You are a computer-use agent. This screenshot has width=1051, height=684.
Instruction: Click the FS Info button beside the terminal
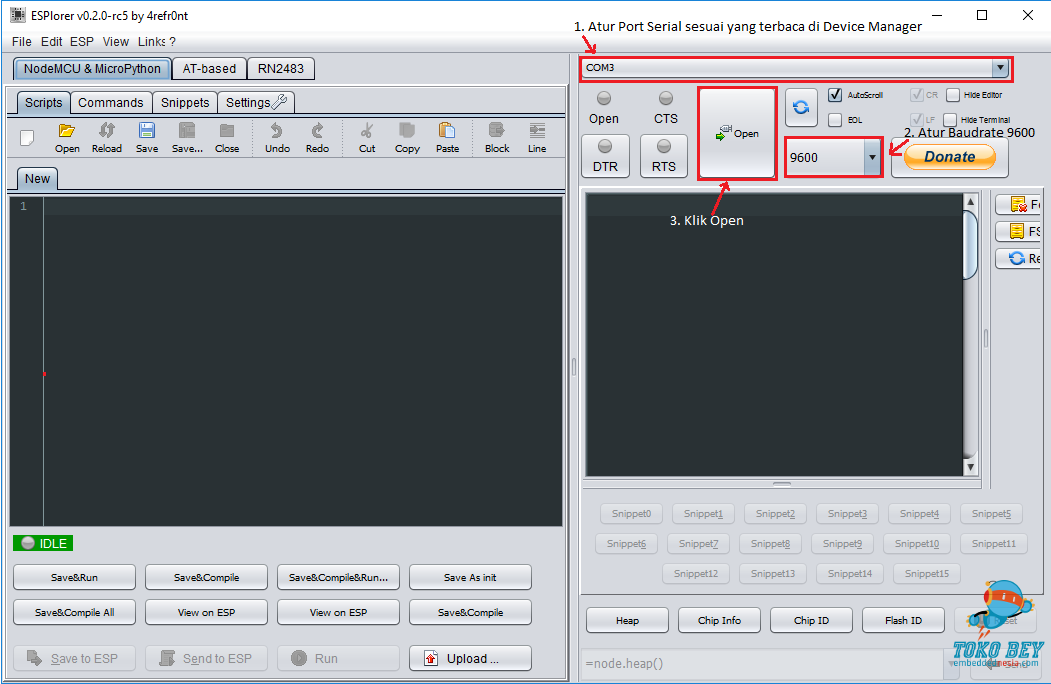click(x=1019, y=231)
